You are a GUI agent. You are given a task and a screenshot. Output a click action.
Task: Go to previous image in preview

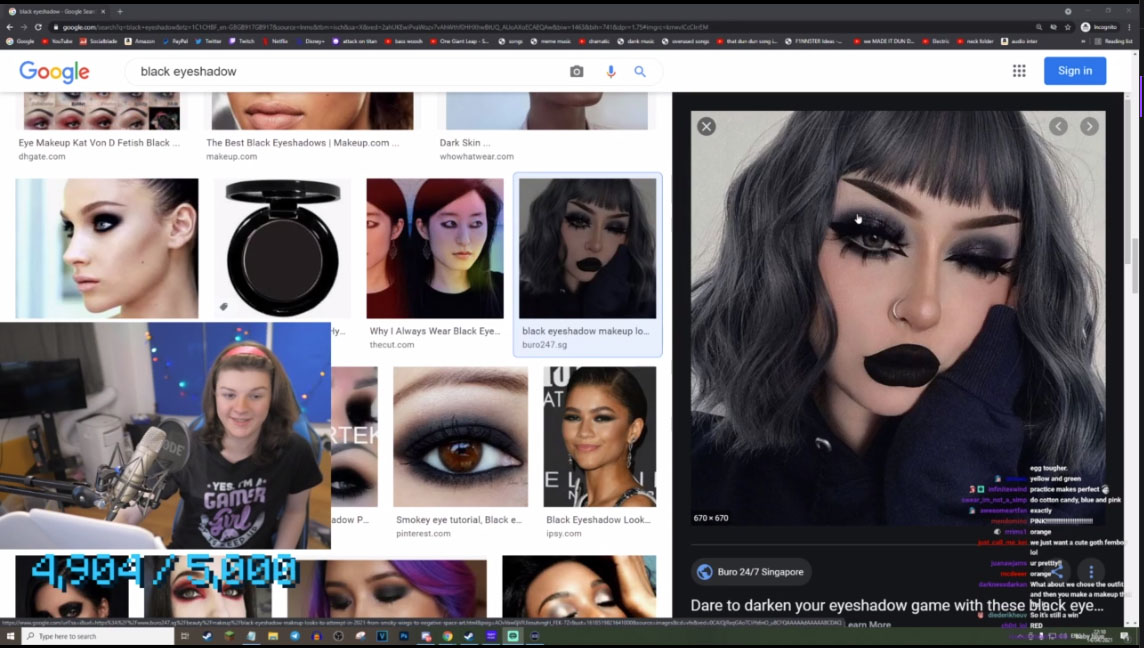pos(1059,126)
